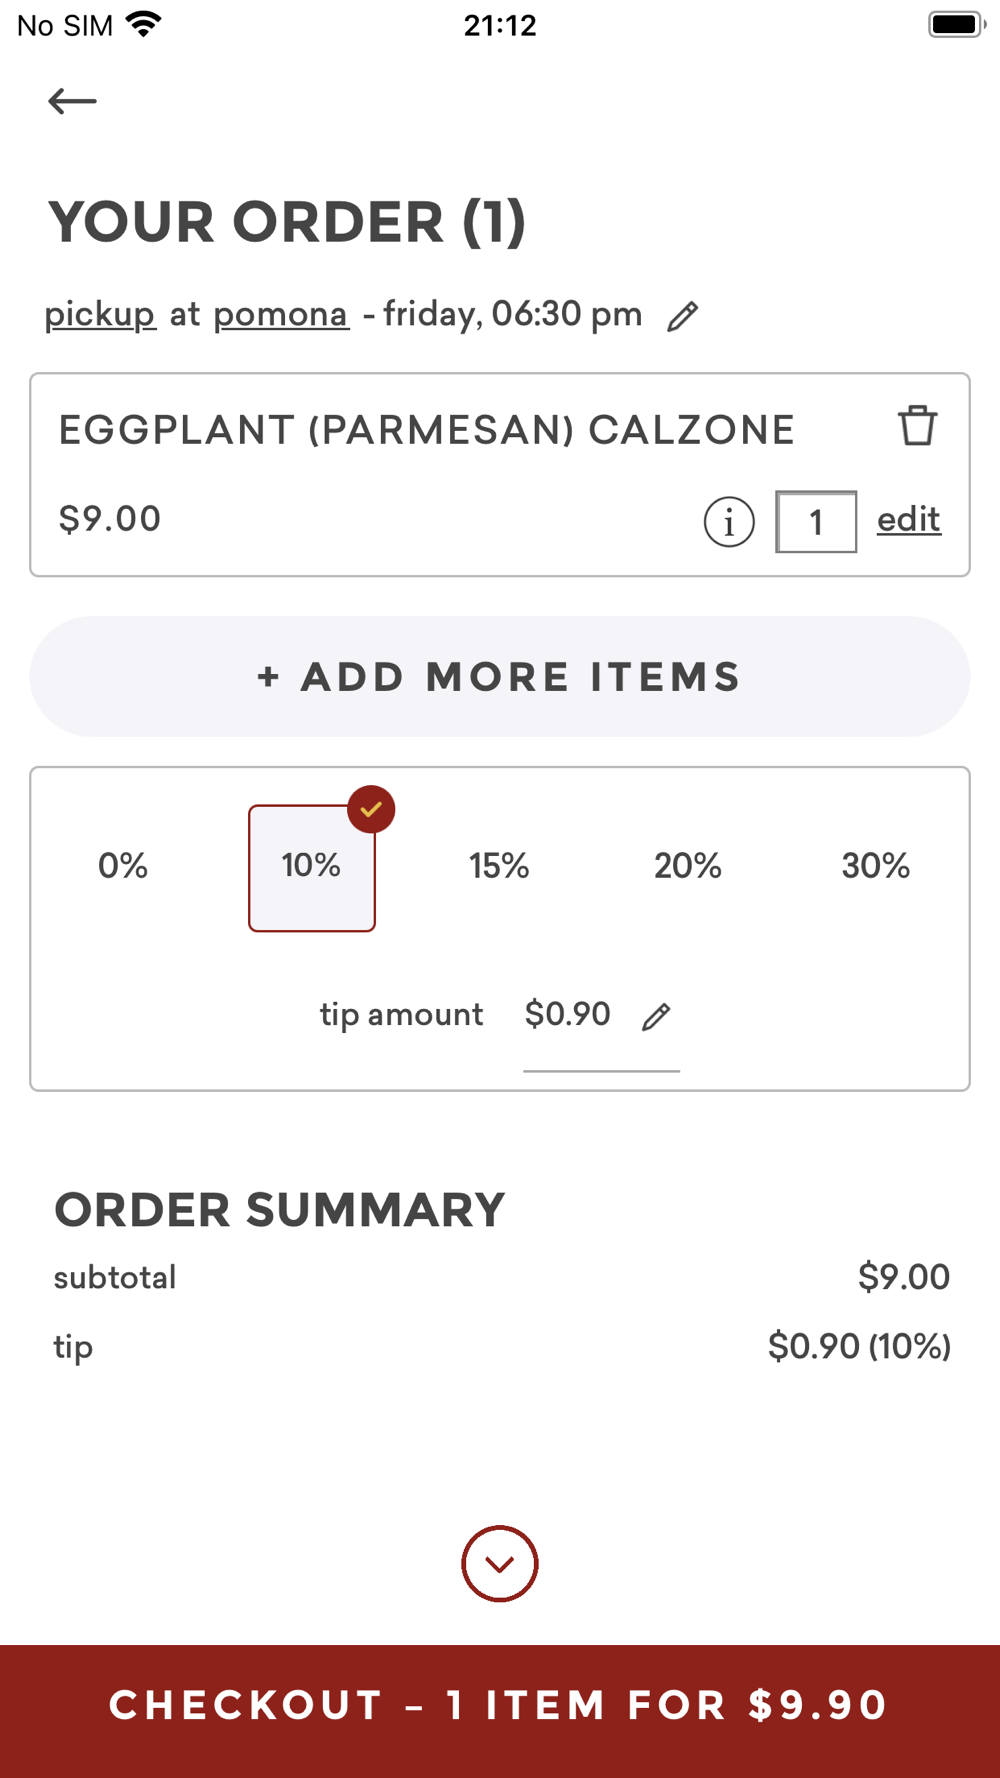Tap the Checkout – 1 item for $9.90 button
Viewport: 1000px width, 1778px height.
[x=500, y=1706]
